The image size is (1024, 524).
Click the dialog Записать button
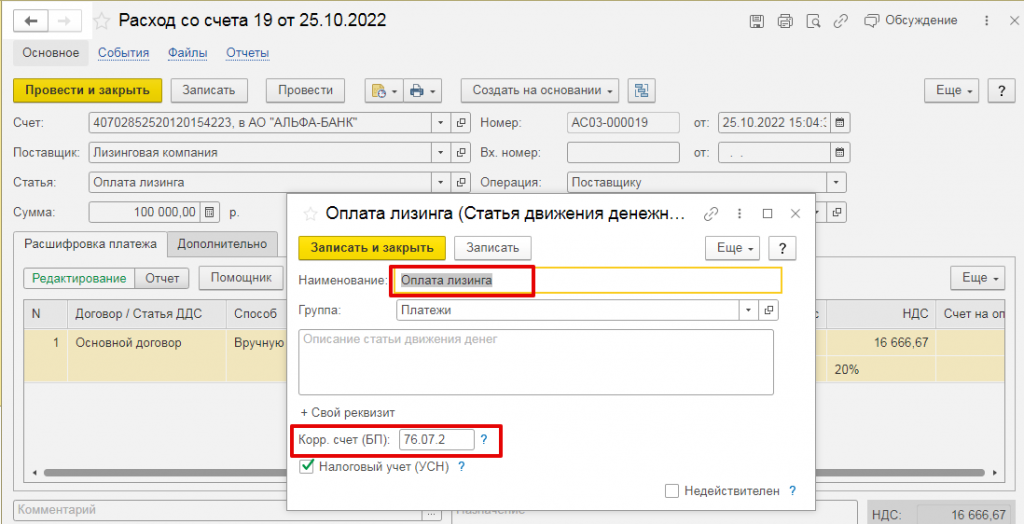click(x=492, y=248)
